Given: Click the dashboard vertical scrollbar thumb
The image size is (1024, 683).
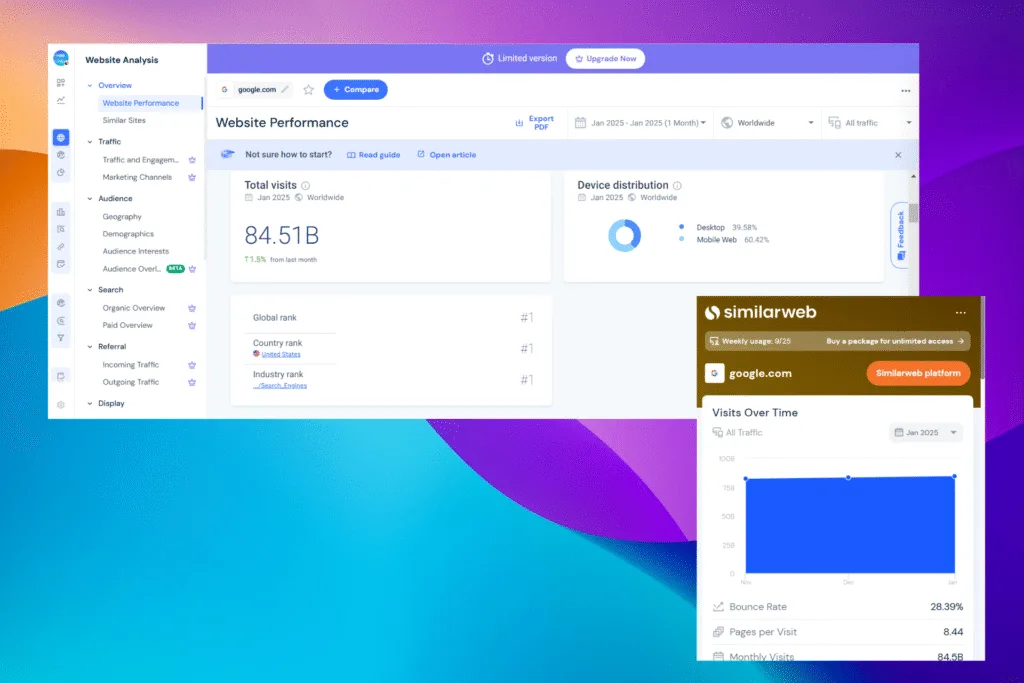Looking at the screenshot, I should [913, 213].
